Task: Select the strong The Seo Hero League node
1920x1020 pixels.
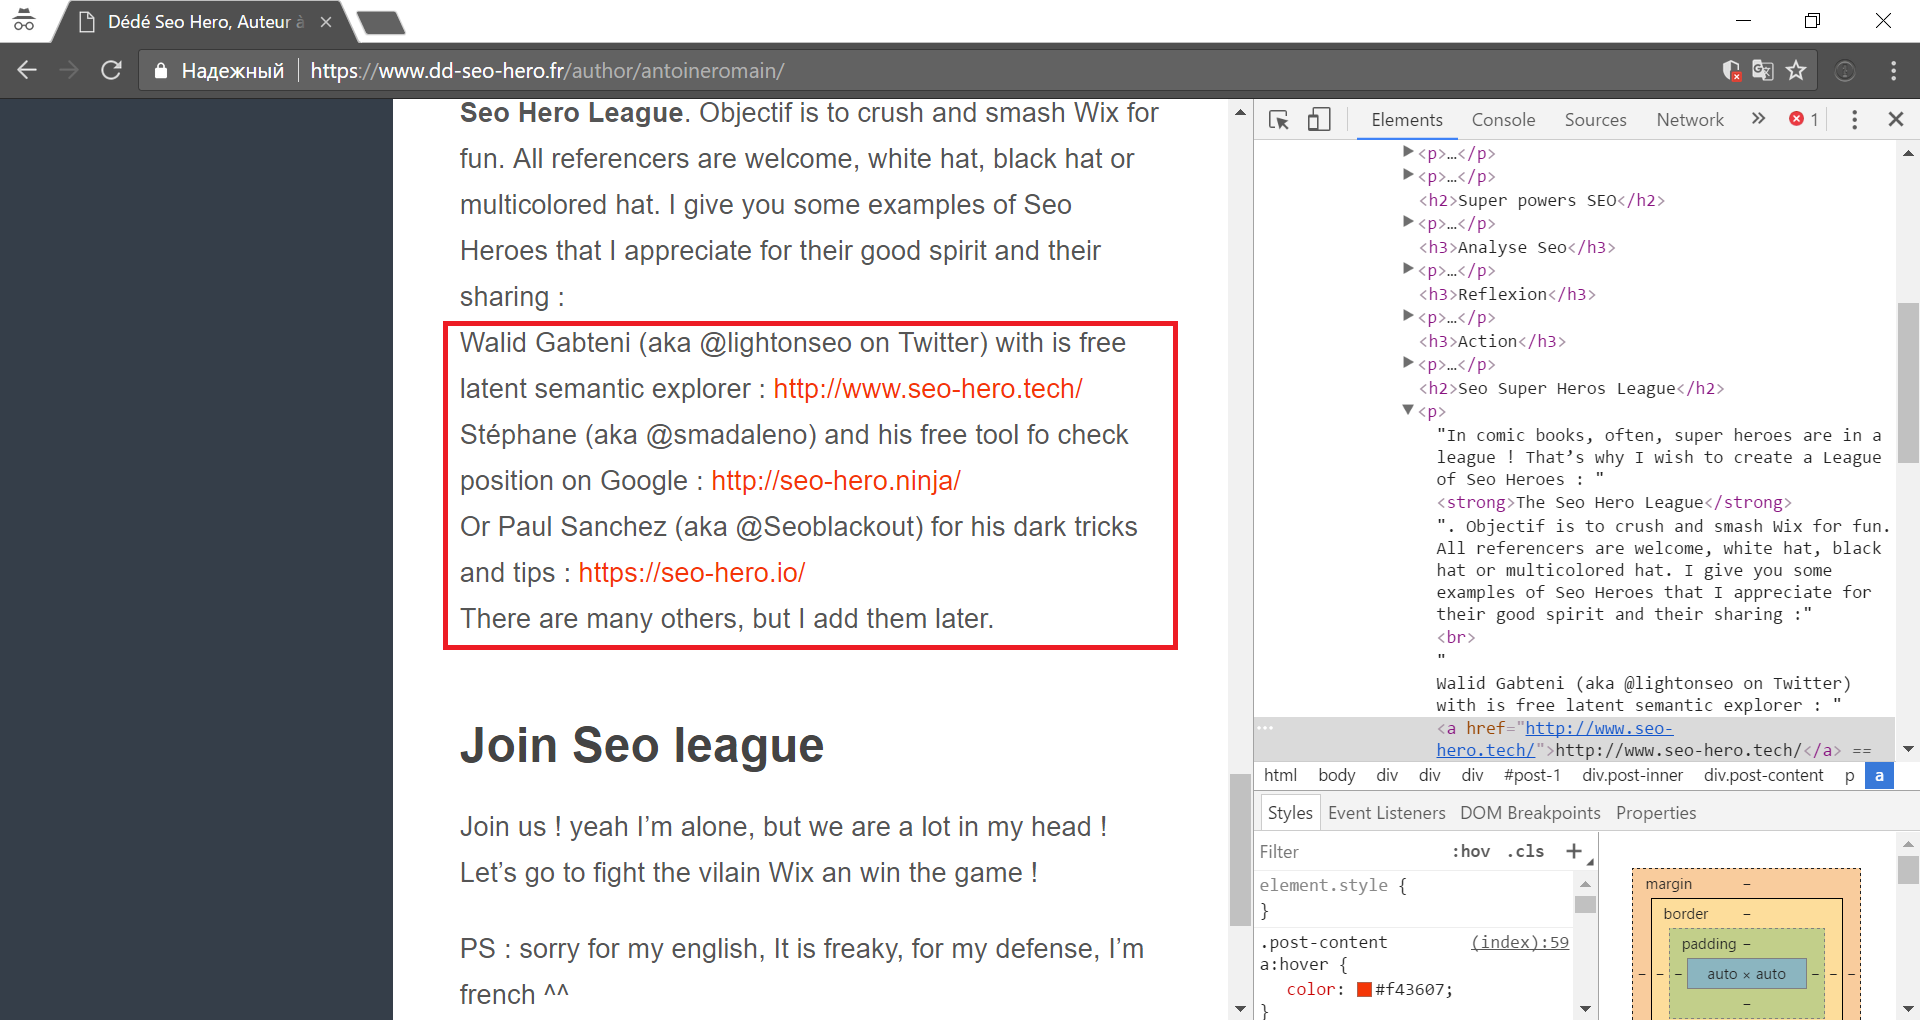Action: tap(1614, 502)
